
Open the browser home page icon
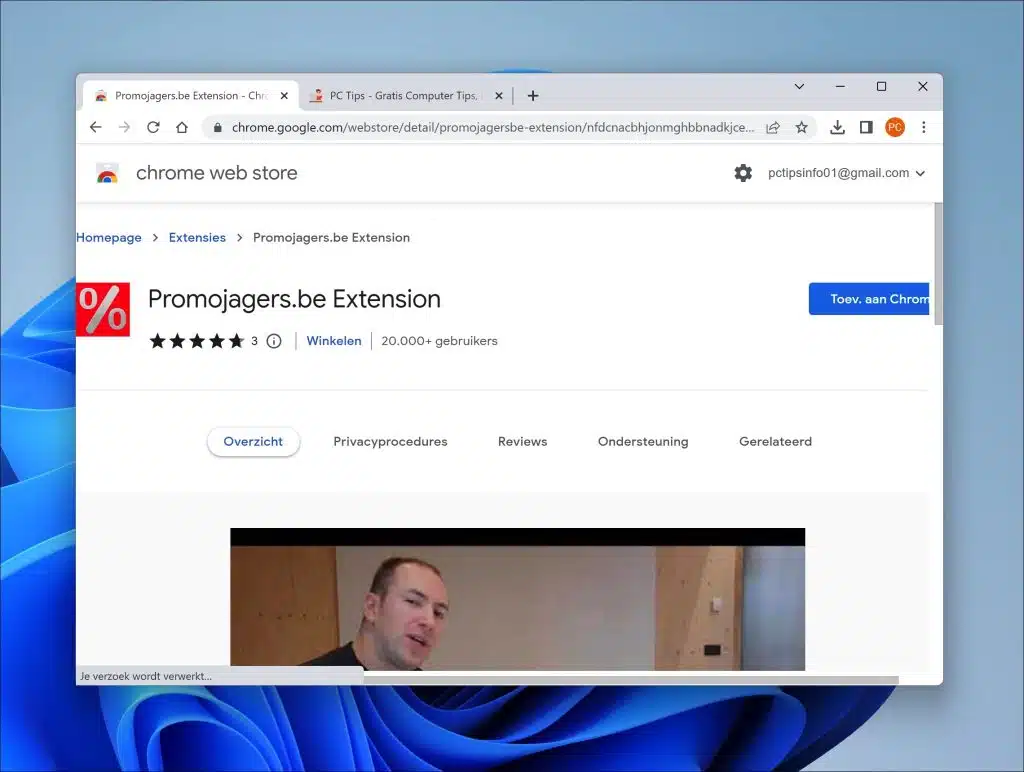point(182,127)
